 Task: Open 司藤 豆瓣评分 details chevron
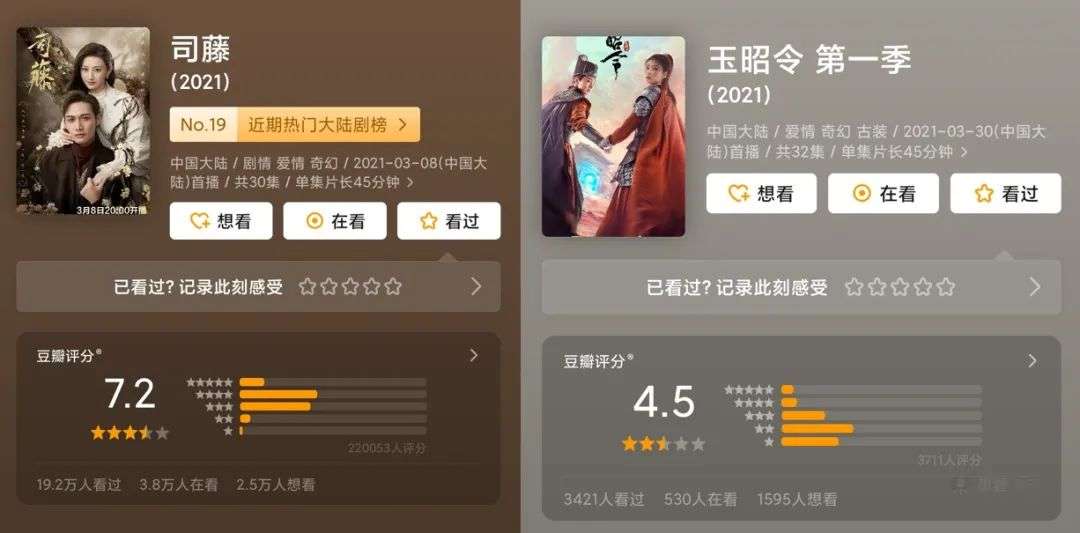pos(473,355)
